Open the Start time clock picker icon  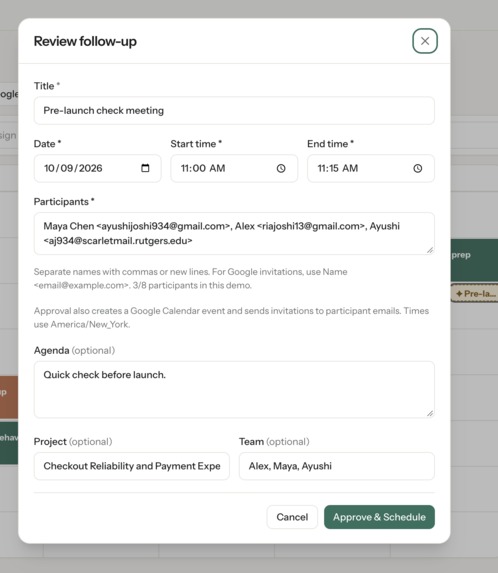point(281,168)
